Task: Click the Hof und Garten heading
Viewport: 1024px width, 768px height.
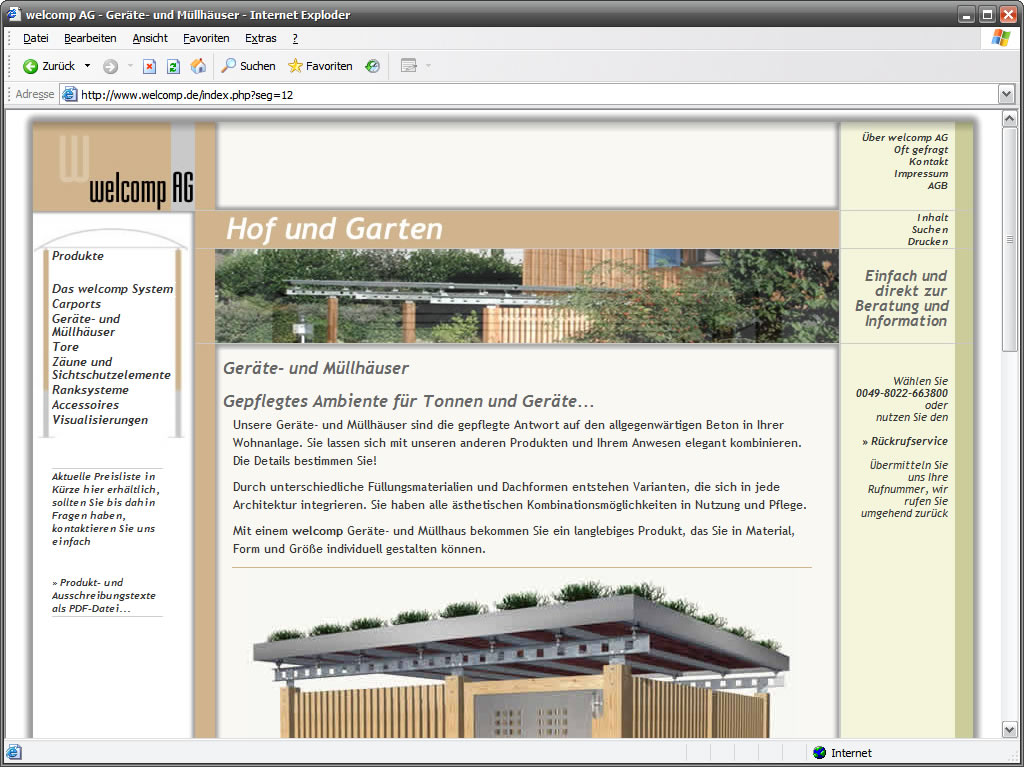Action: click(x=334, y=229)
